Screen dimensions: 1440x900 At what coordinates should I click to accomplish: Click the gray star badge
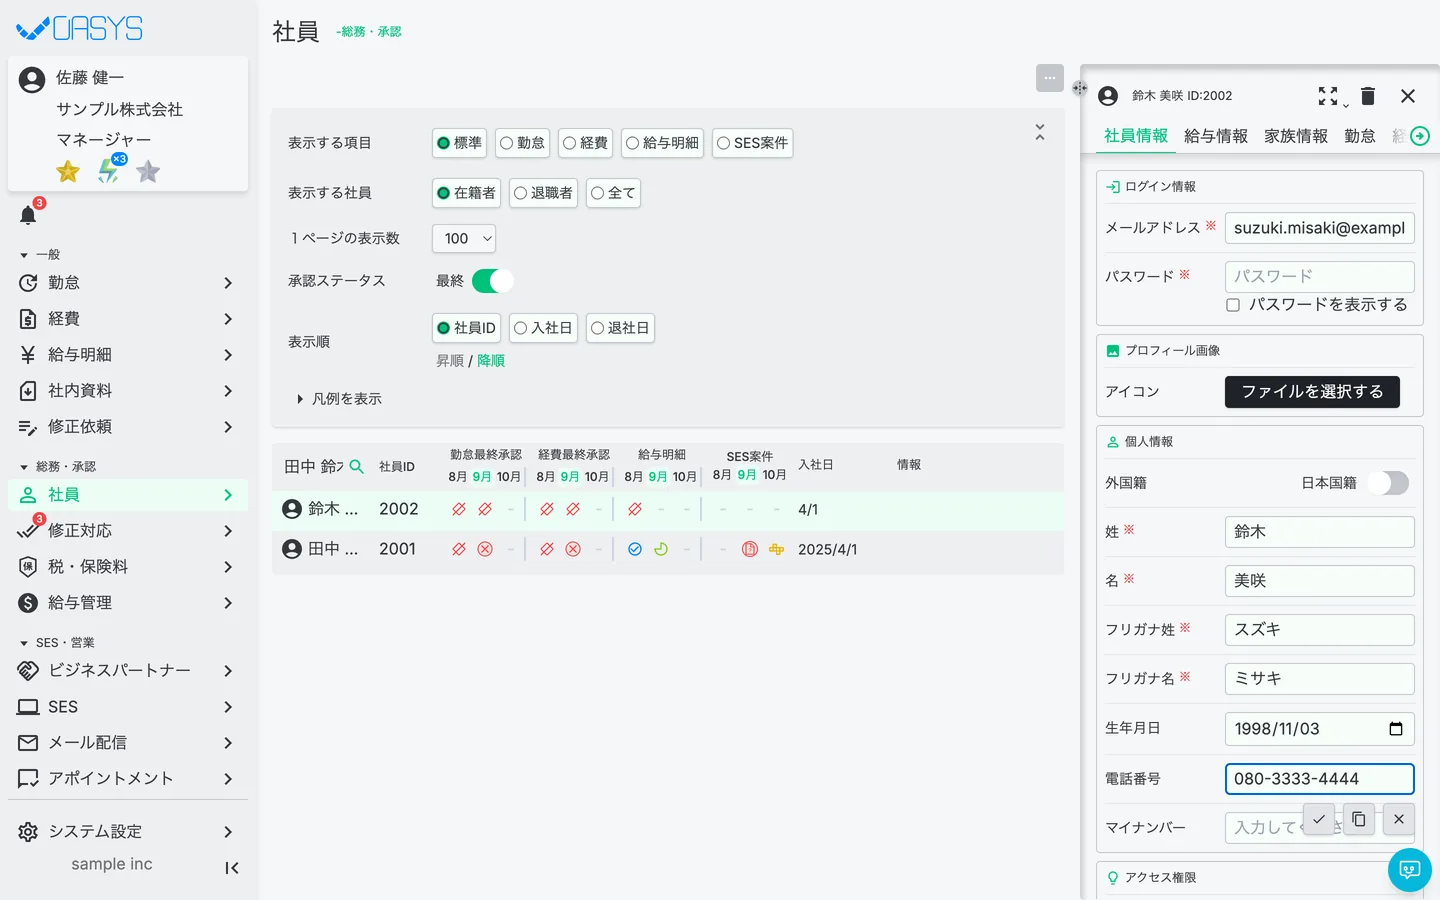148,172
